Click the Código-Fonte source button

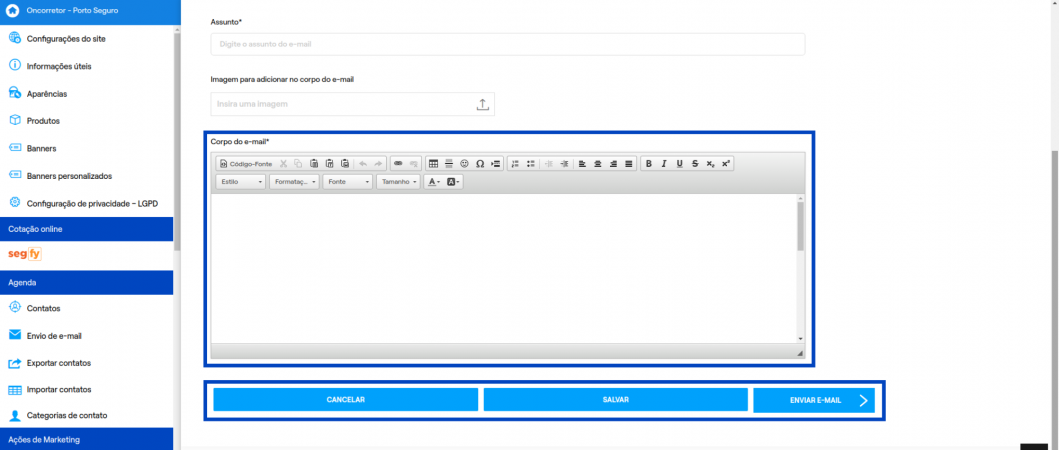pyautogui.click(x=247, y=164)
